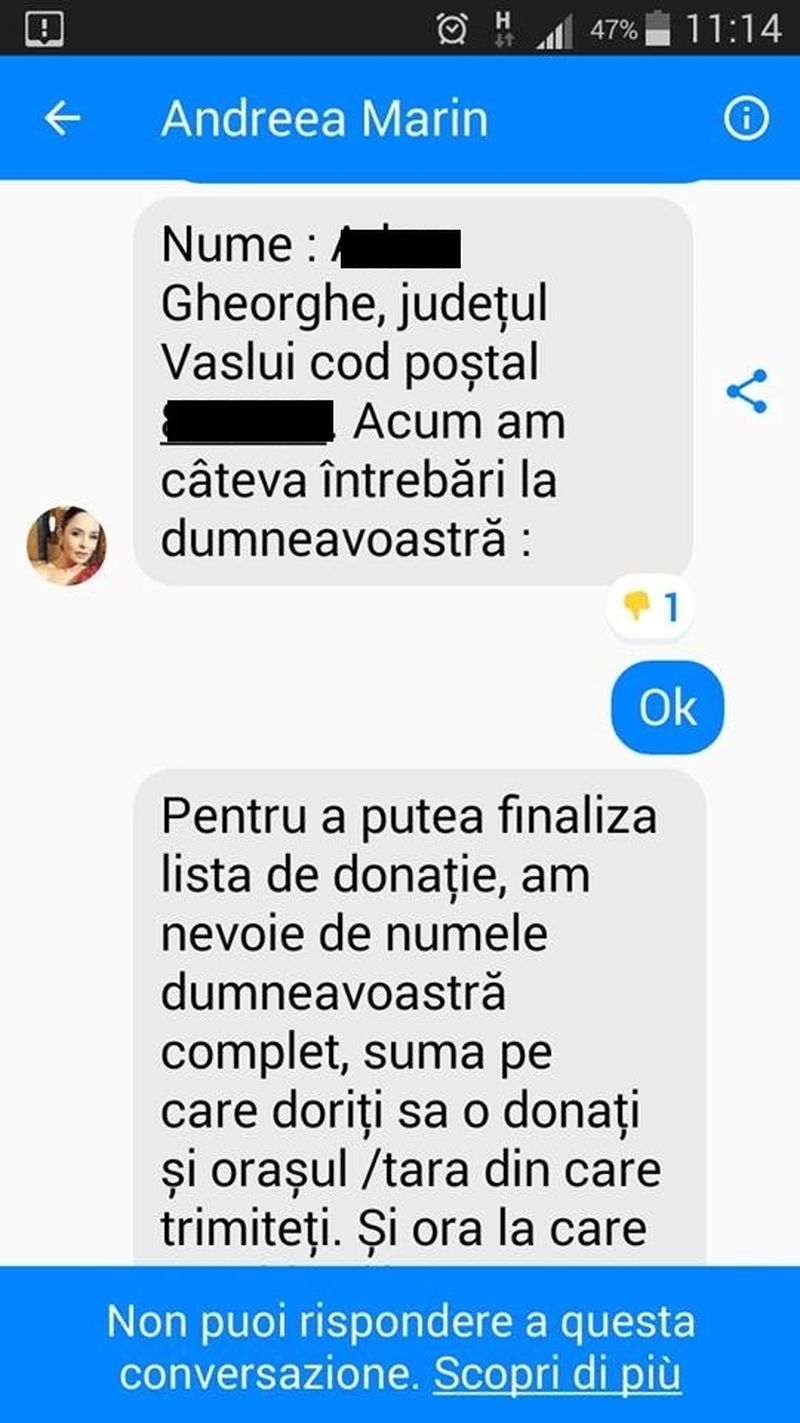The width and height of the screenshot is (800, 1423).
Task: Tap the battery icon in status bar
Action: click(x=658, y=29)
